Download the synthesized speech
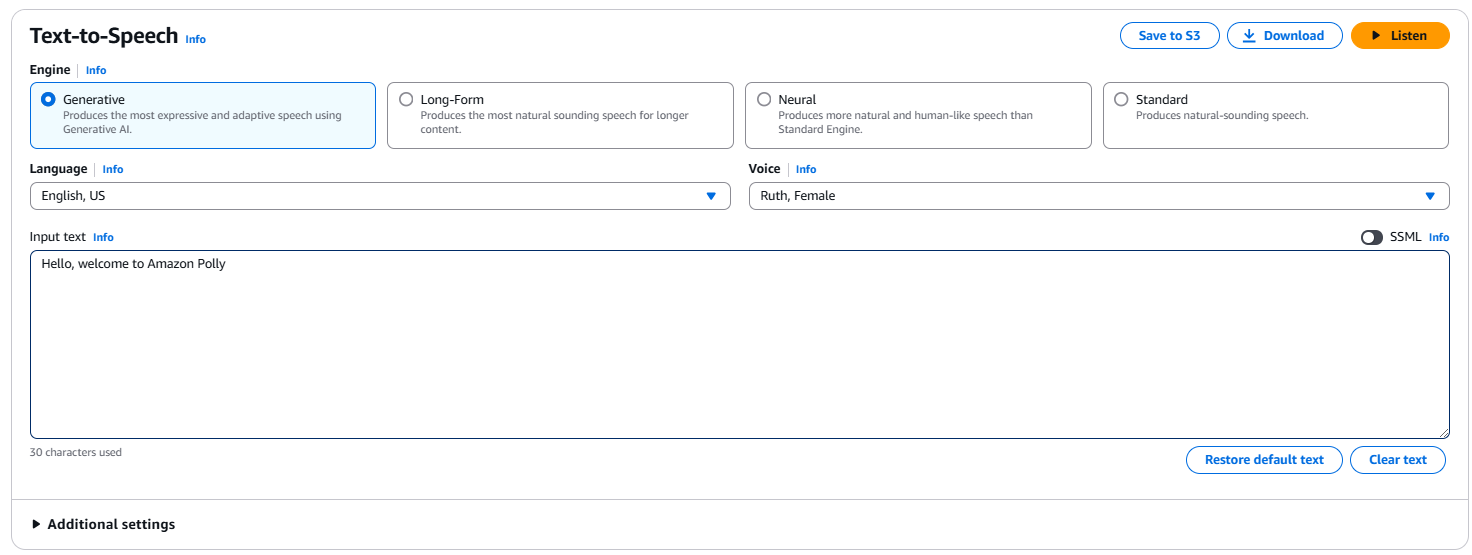 pyautogui.click(x=1283, y=35)
